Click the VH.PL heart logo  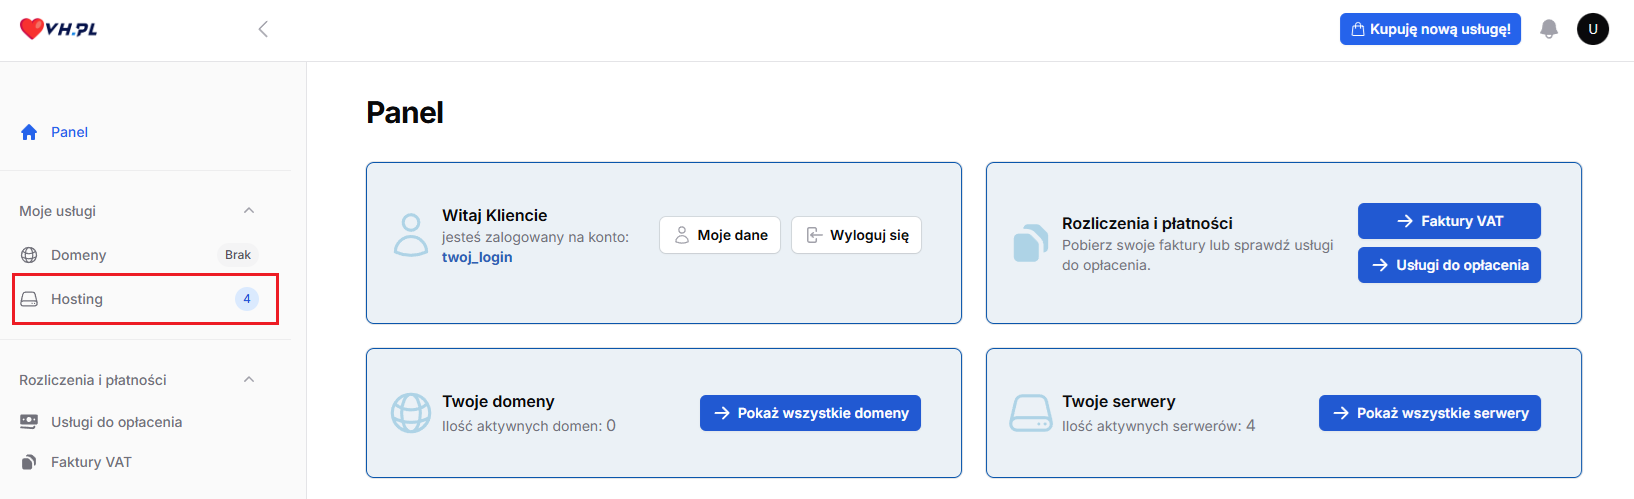(x=58, y=29)
